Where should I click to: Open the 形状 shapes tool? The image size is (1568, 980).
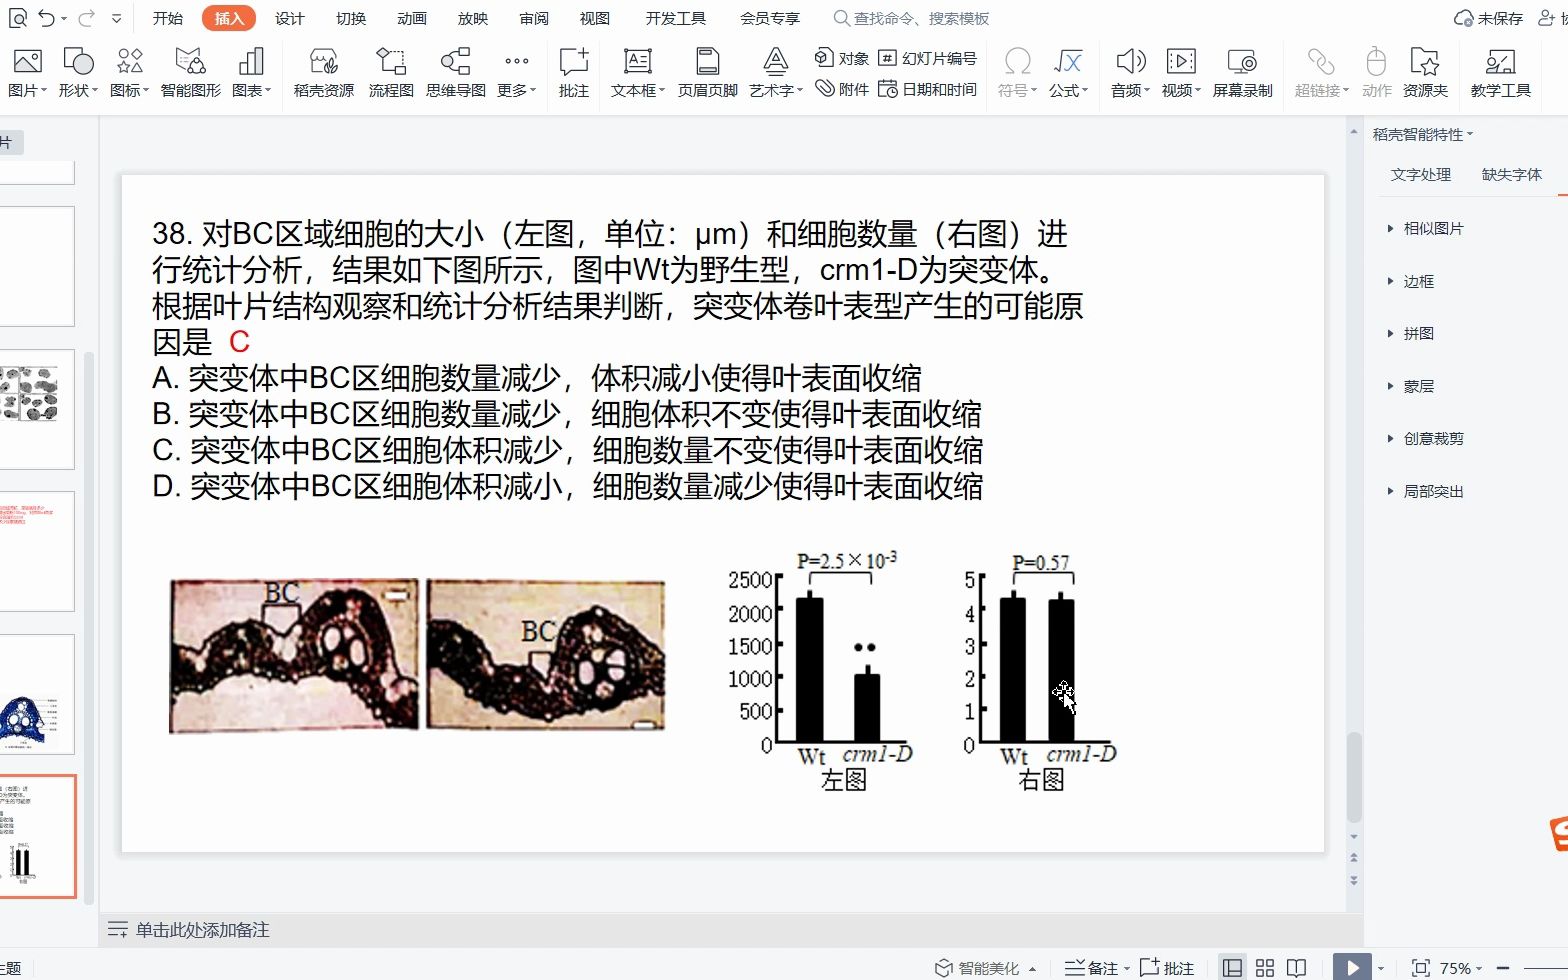78,73
